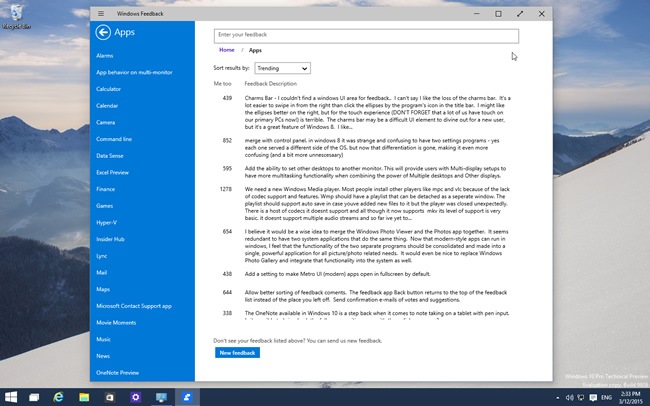Screen dimensions: 650x406
Task: Open the Movie Moments category
Action: (x=116, y=322)
